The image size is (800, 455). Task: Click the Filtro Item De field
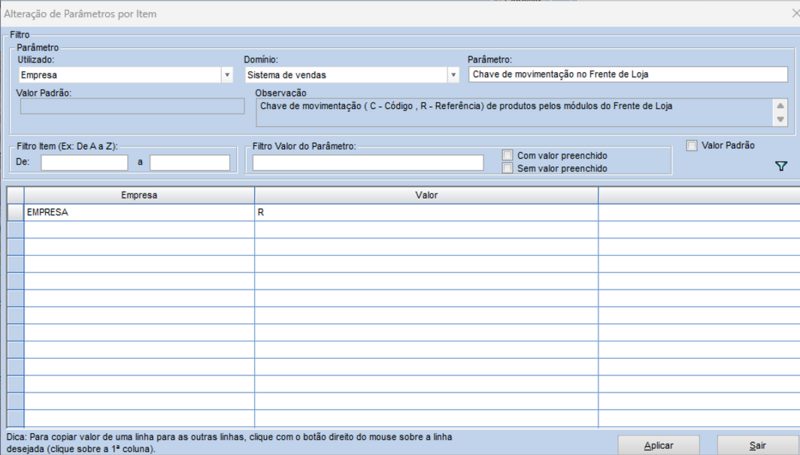[84, 162]
